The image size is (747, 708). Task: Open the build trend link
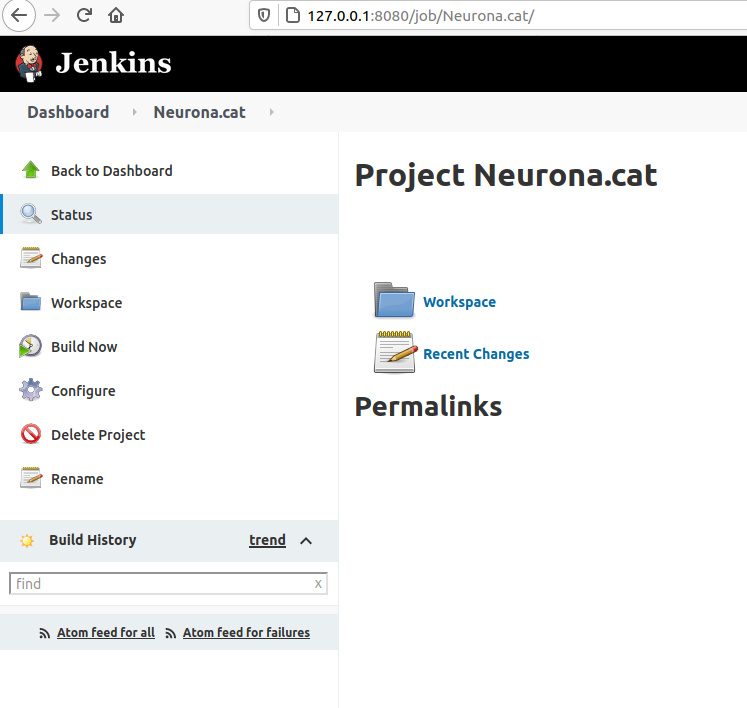(x=267, y=540)
